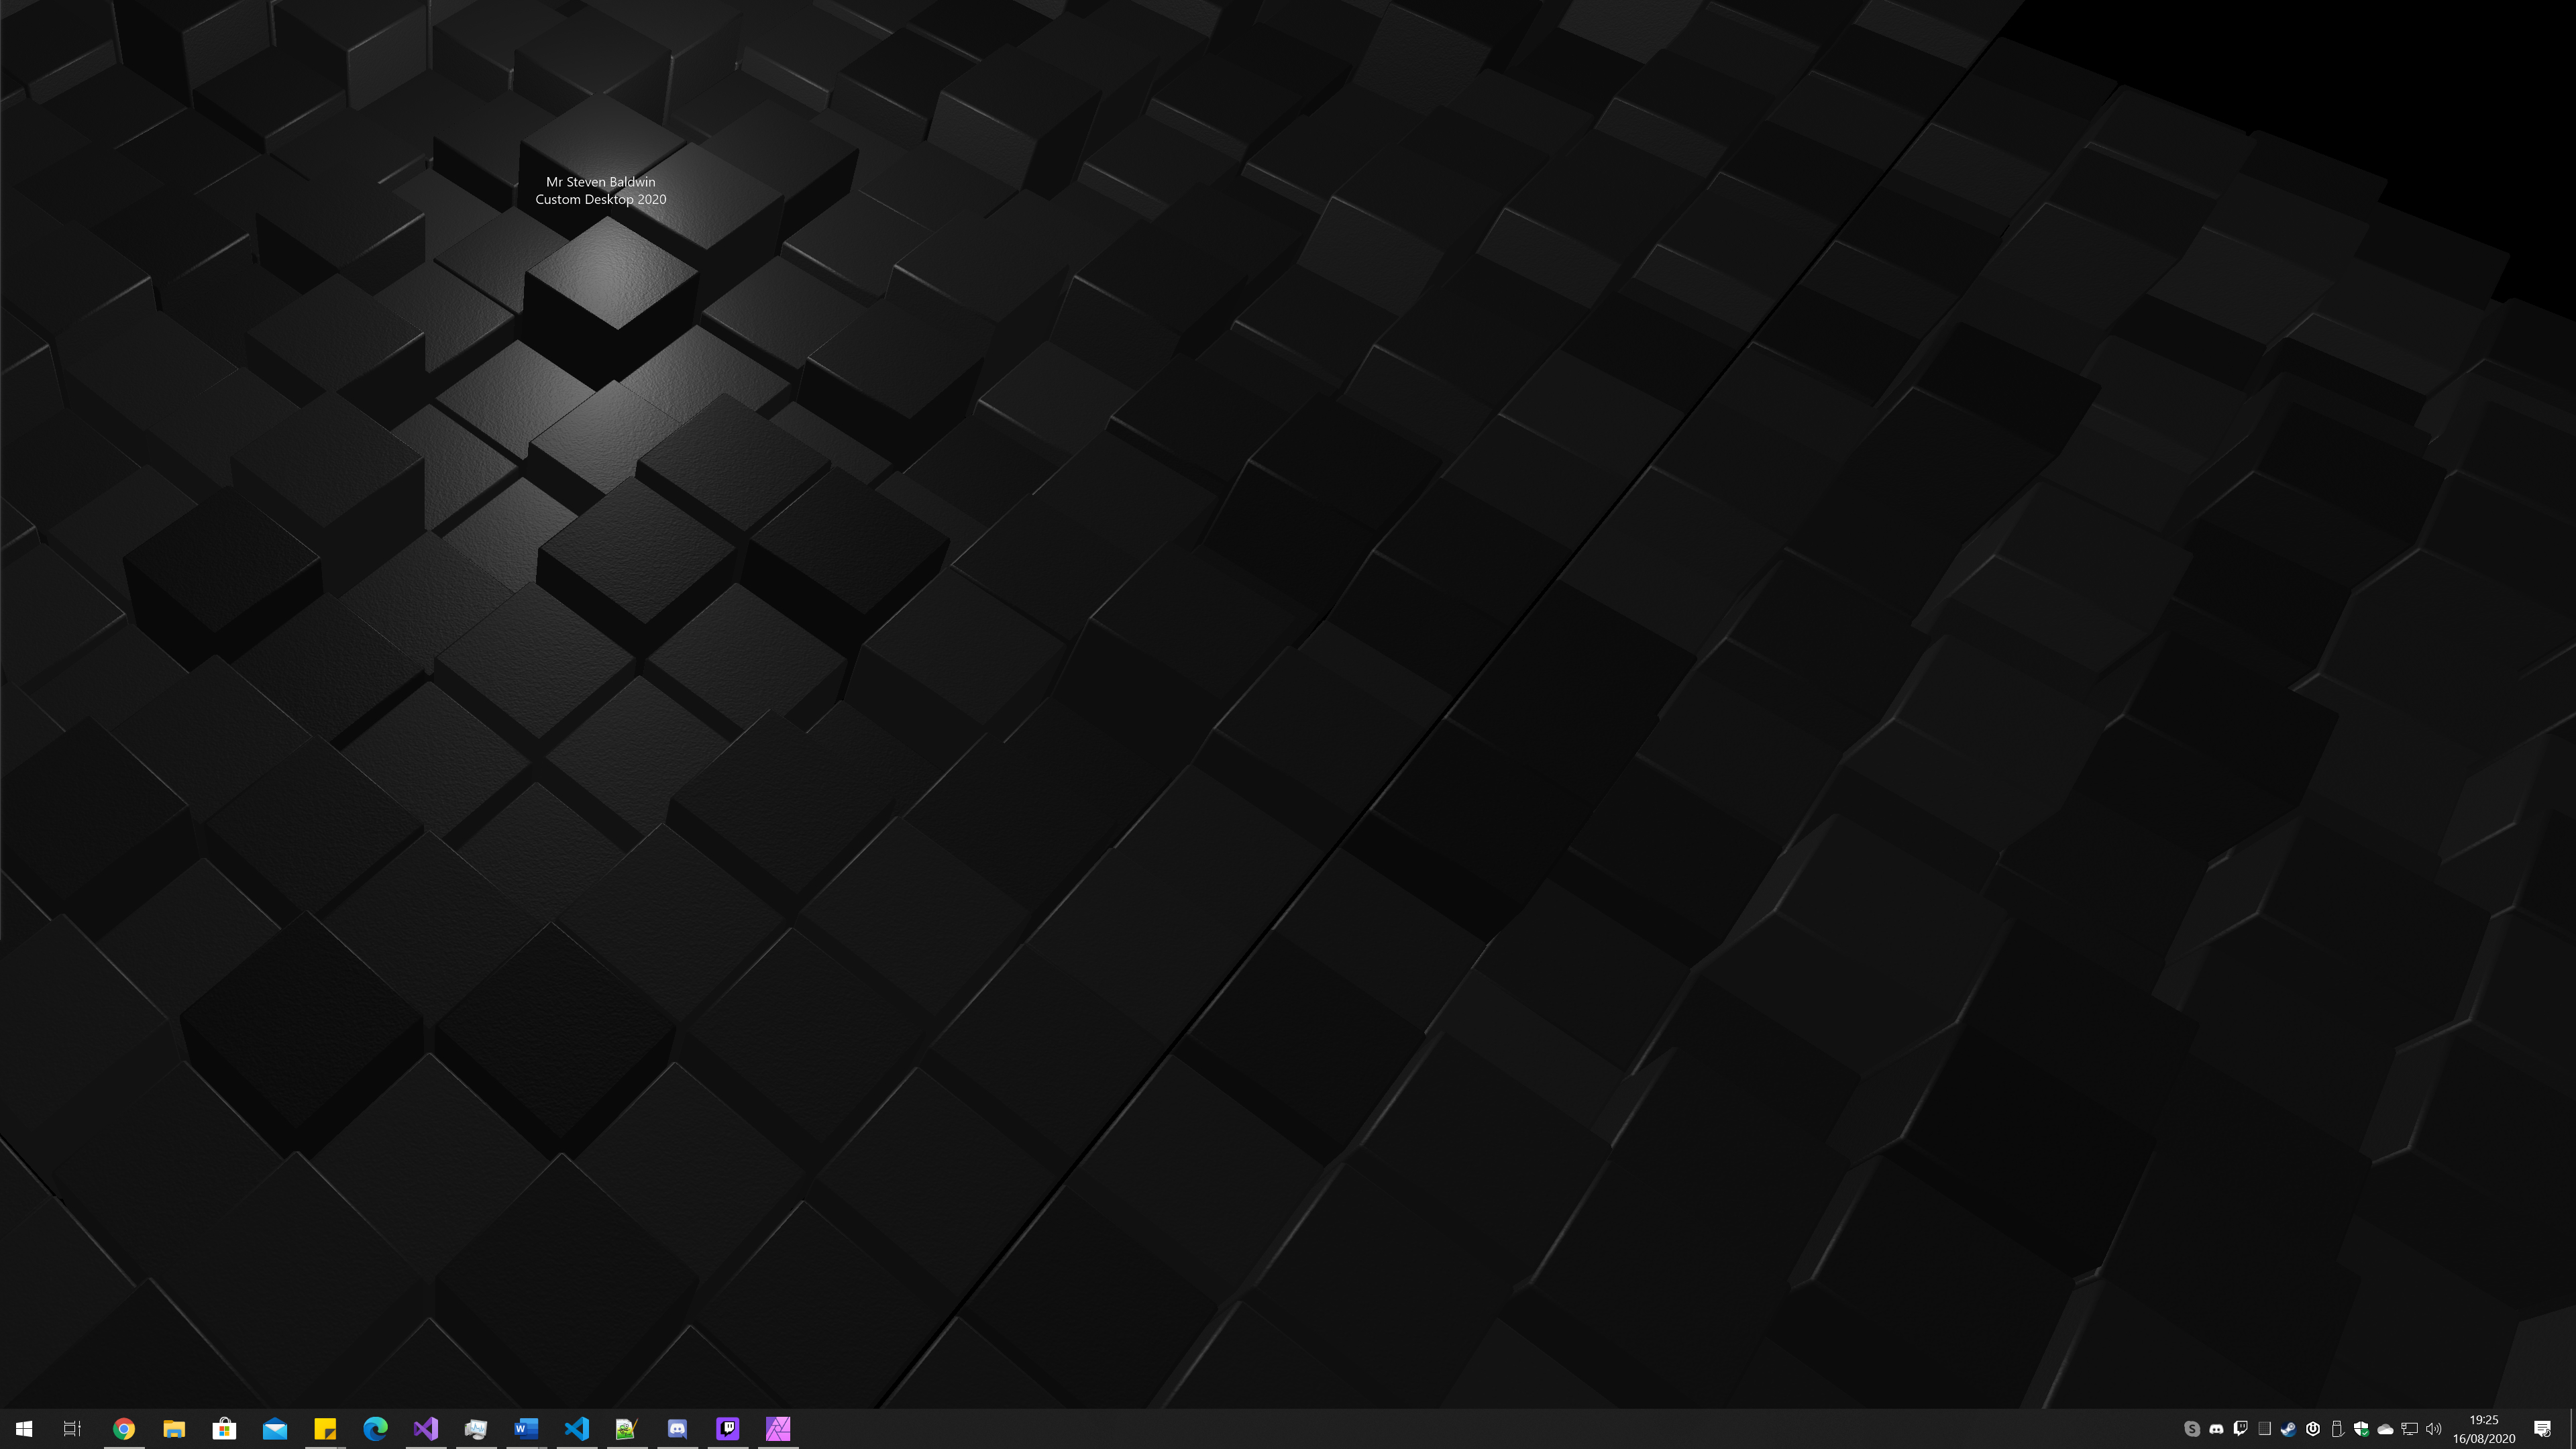2576x1449 pixels.
Task: Switch to Affinity Photo on the taskbar
Action: (778, 1428)
